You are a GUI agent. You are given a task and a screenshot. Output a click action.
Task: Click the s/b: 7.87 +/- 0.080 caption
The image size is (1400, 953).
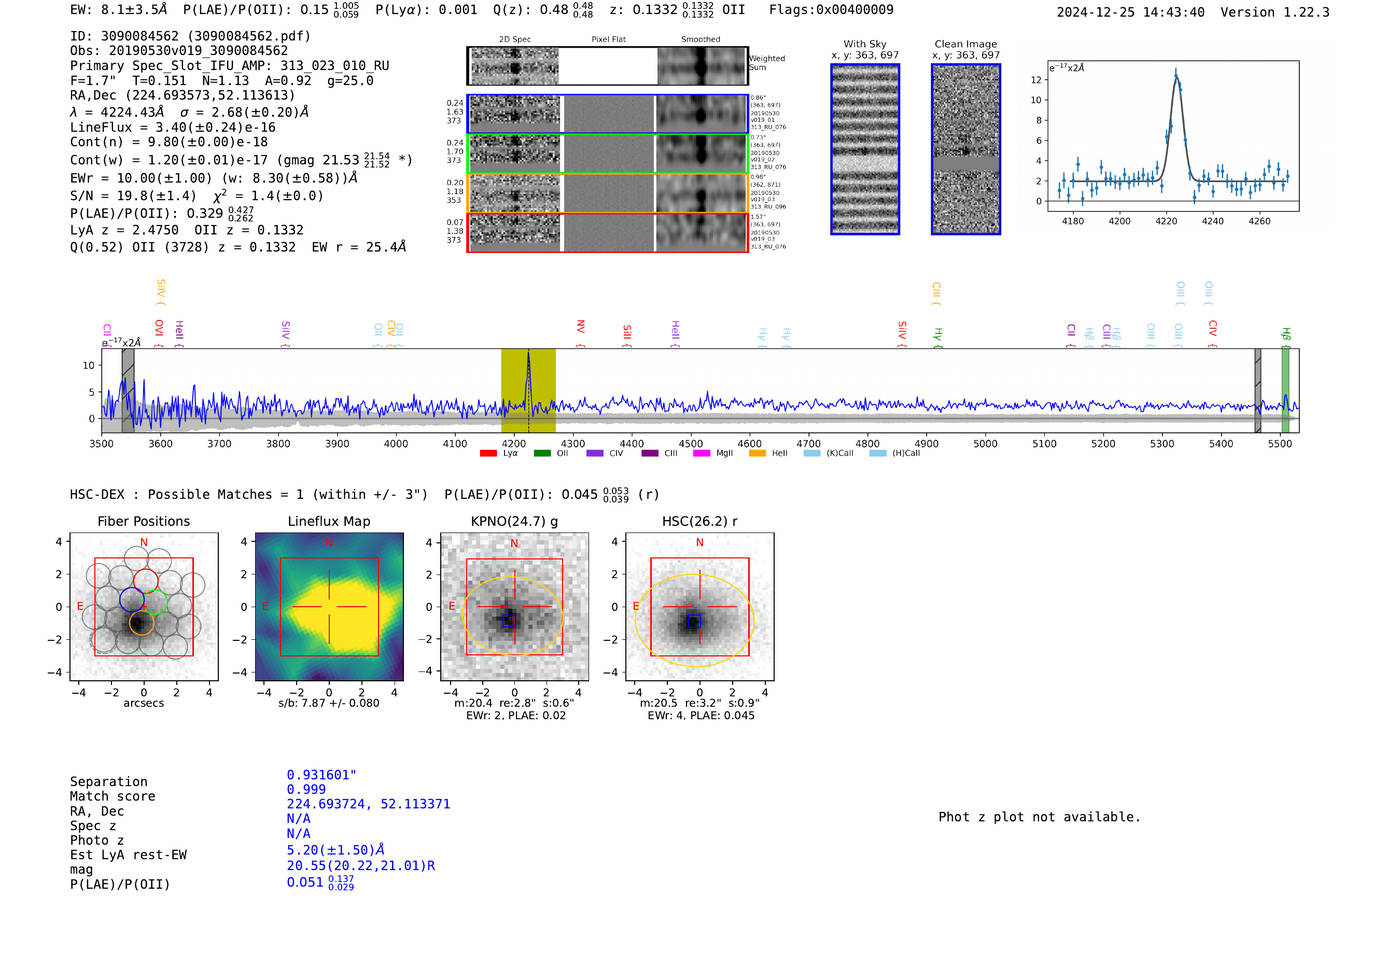tap(329, 703)
